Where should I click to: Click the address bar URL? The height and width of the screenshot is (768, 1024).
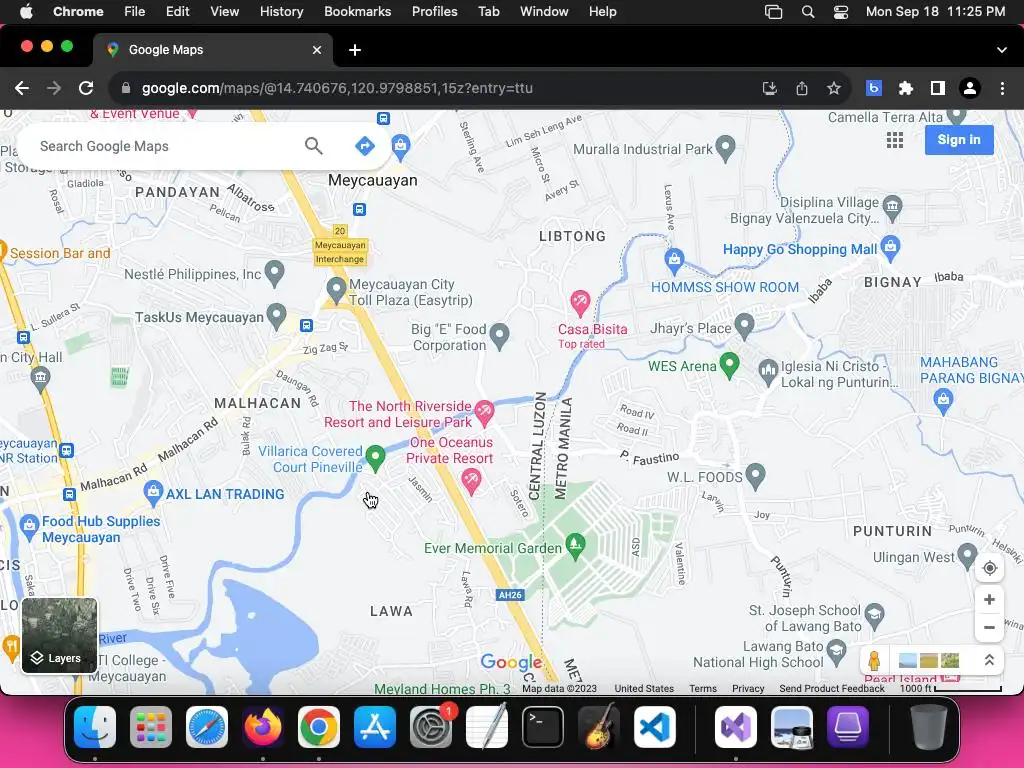pos(337,88)
